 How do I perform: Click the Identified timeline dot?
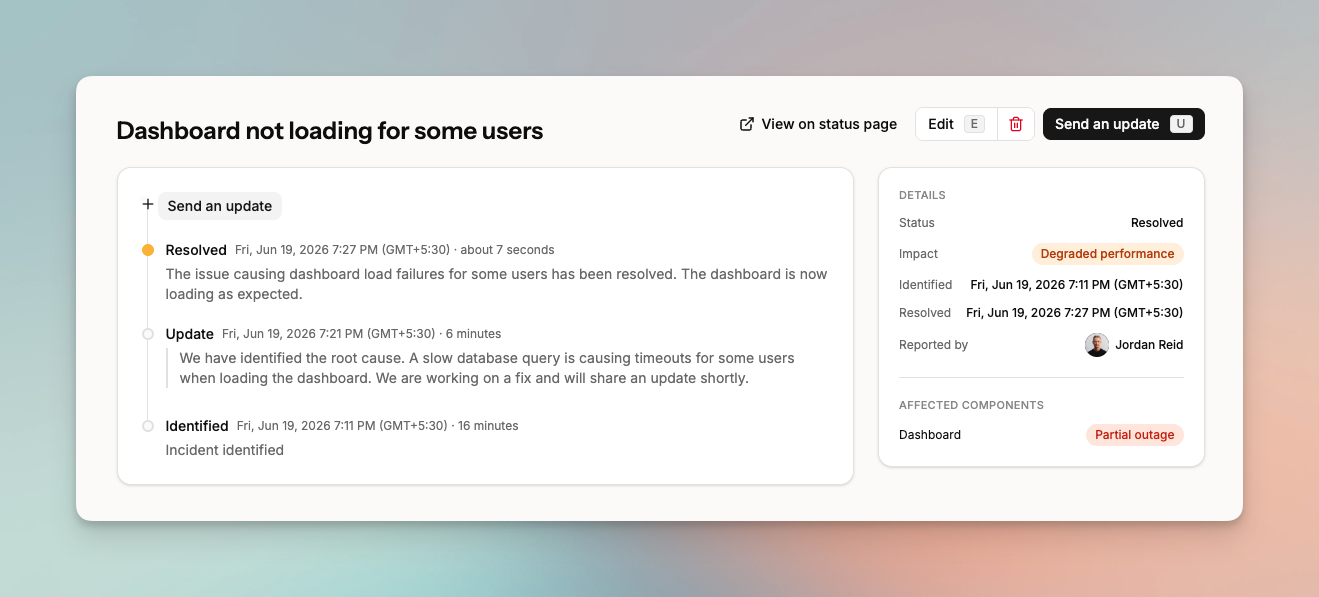148,426
